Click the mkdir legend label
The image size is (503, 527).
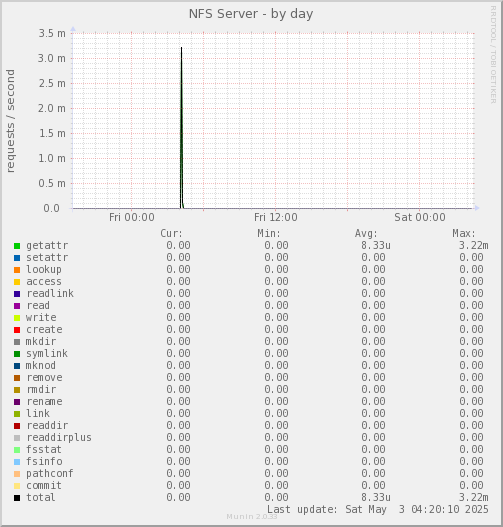[41, 341]
